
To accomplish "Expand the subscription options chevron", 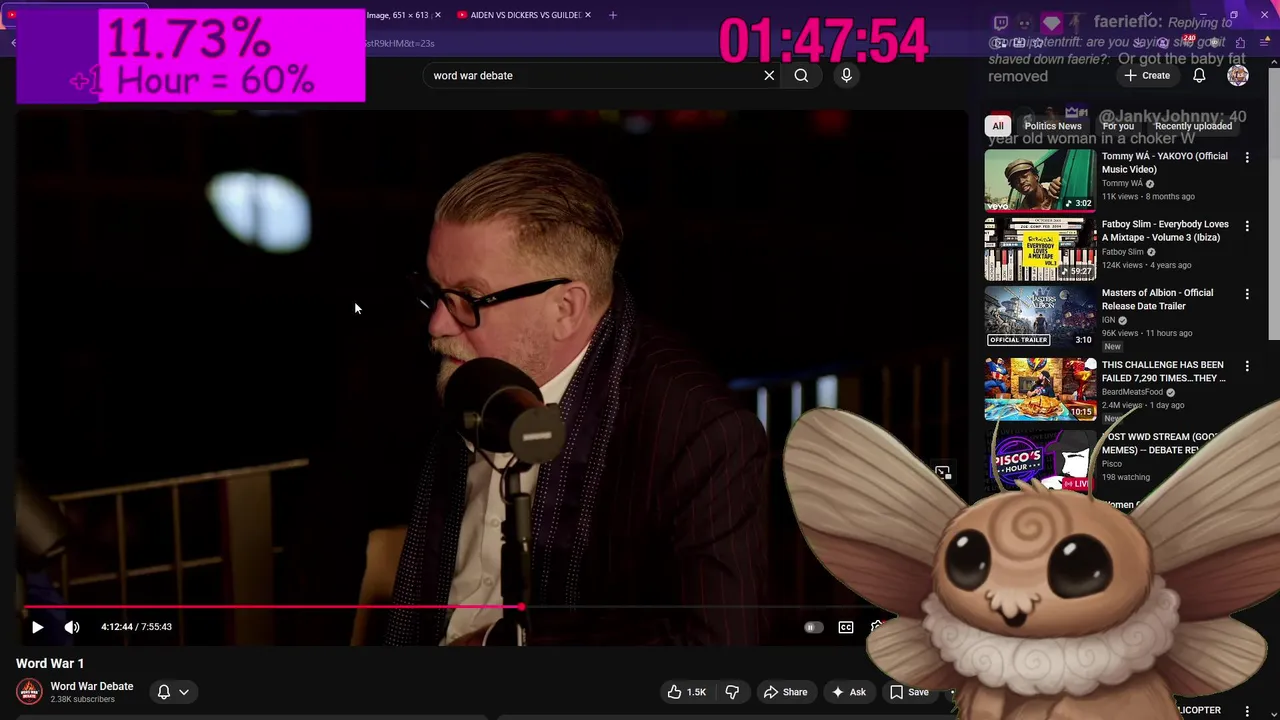I will (x=184, y=692).
